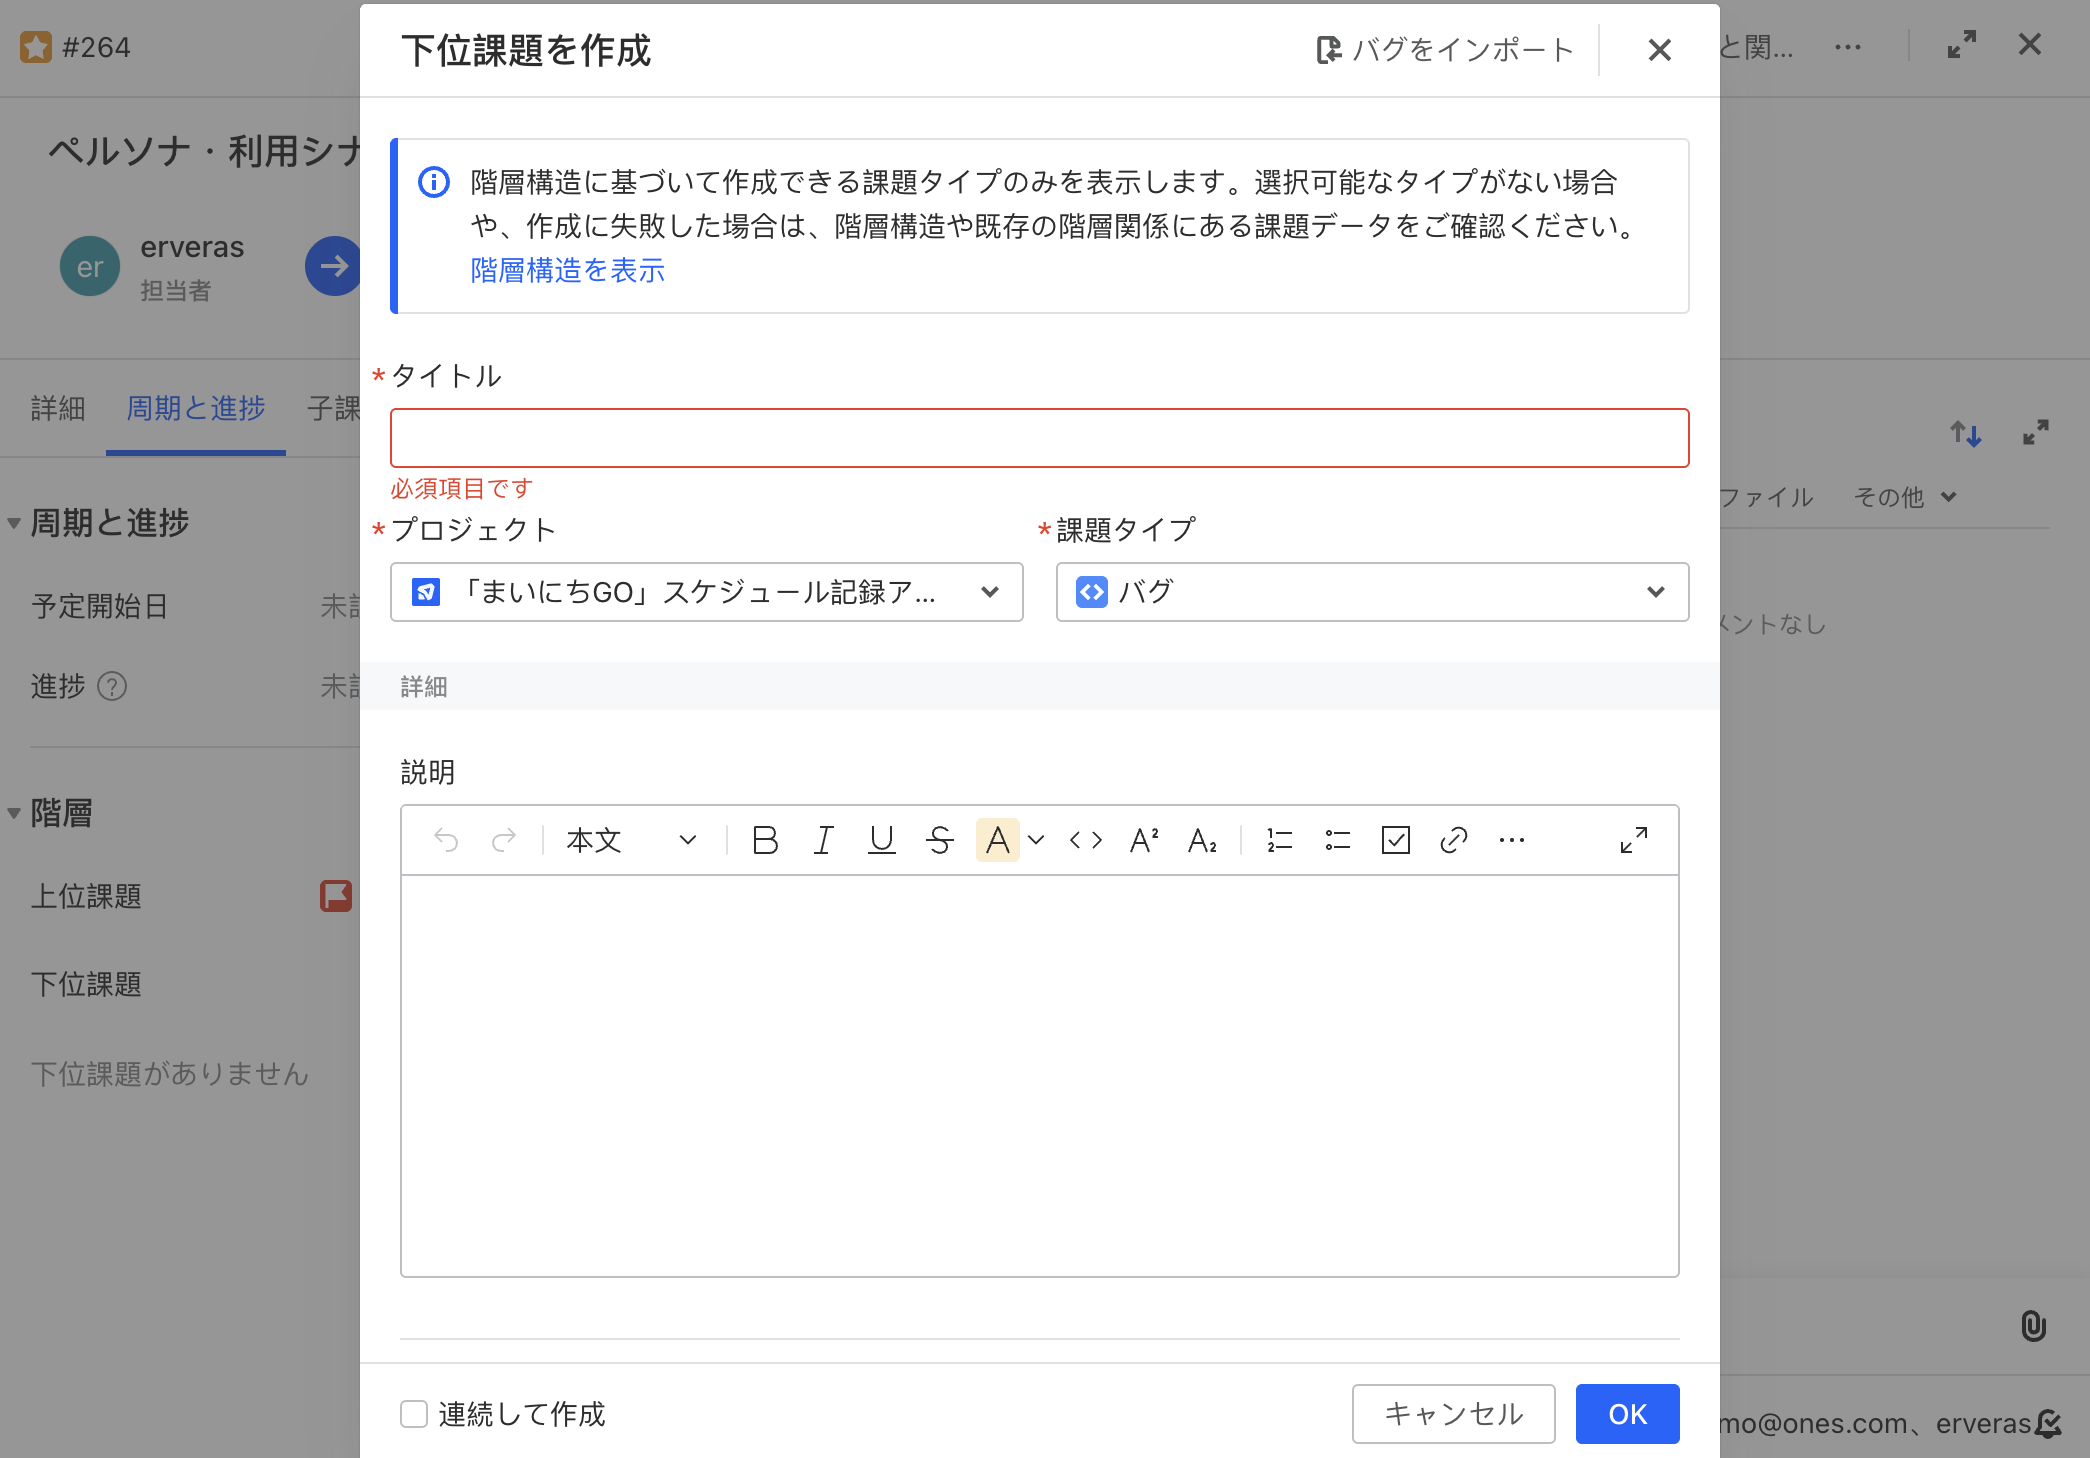Insert a hyperlink in the description
Image resolution: width=2090 pixels, height=1458 pixels.
1453,840
